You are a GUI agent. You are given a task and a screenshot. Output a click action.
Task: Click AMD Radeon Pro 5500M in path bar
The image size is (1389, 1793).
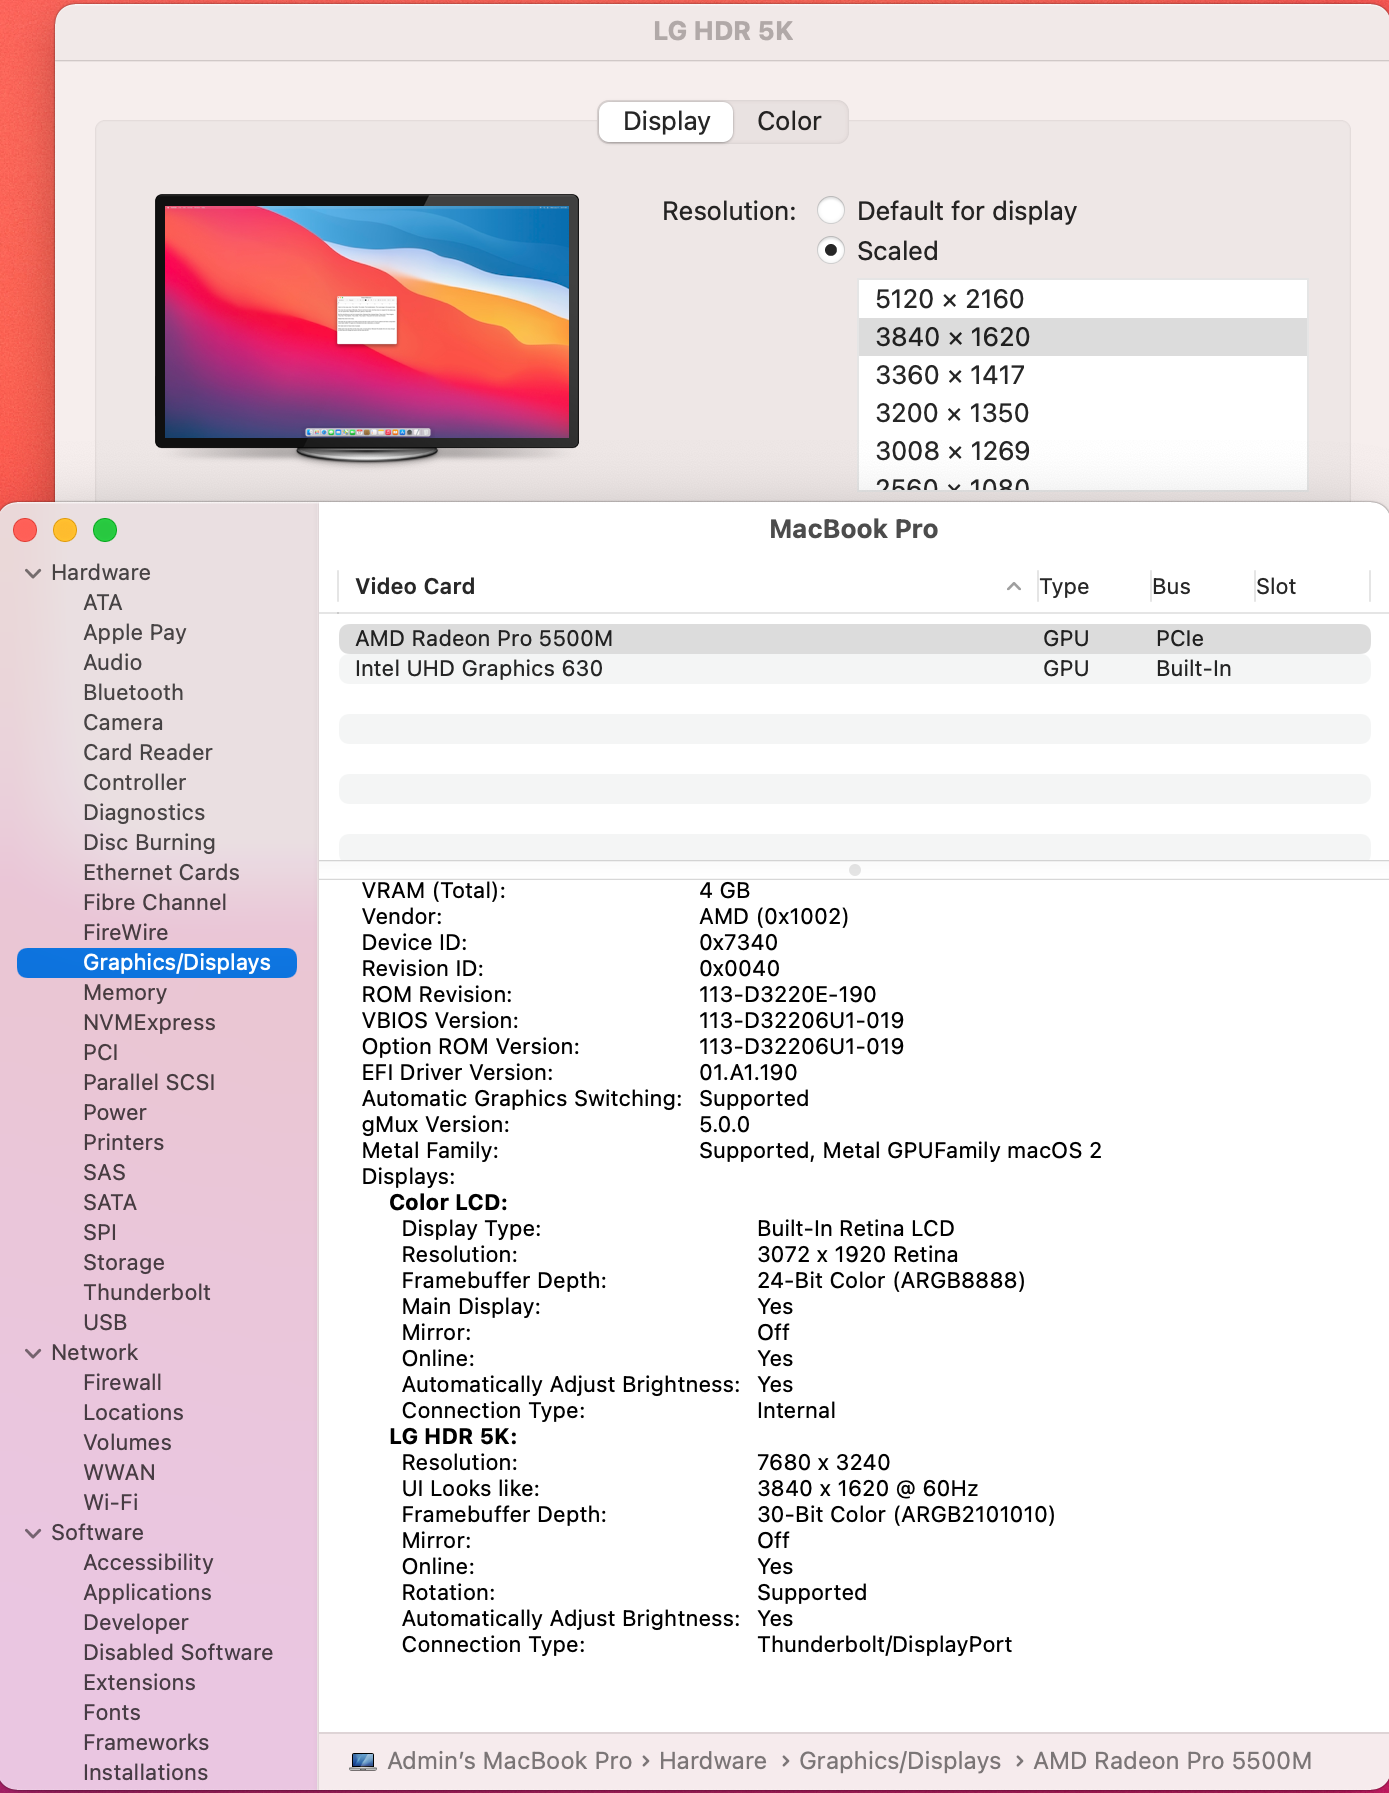click(x=1172, y=1761)
